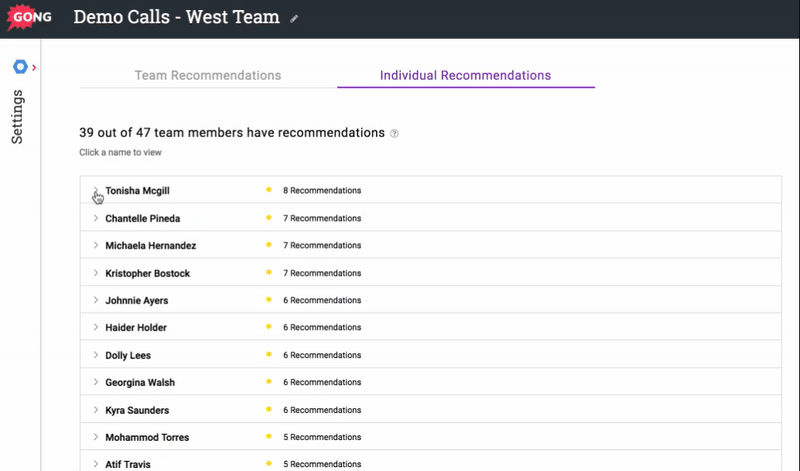Click Kyra Saunders' 6 Recommendations text
This screenshot has height=471, width=800.
pyautogui.click(x=322, y=410)
